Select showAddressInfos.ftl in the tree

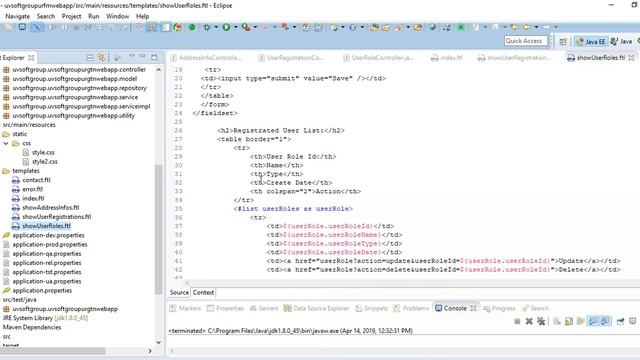51,208
